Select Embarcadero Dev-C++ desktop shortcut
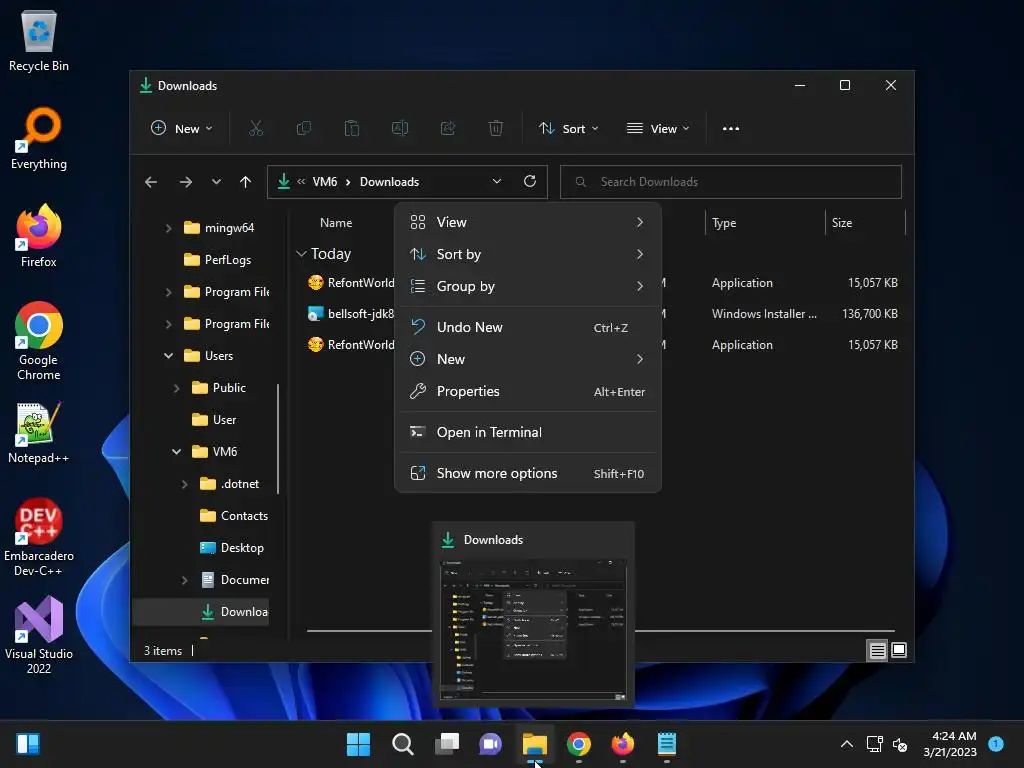The width and height of the screenshot is (1024, 768). coord(39,537)
